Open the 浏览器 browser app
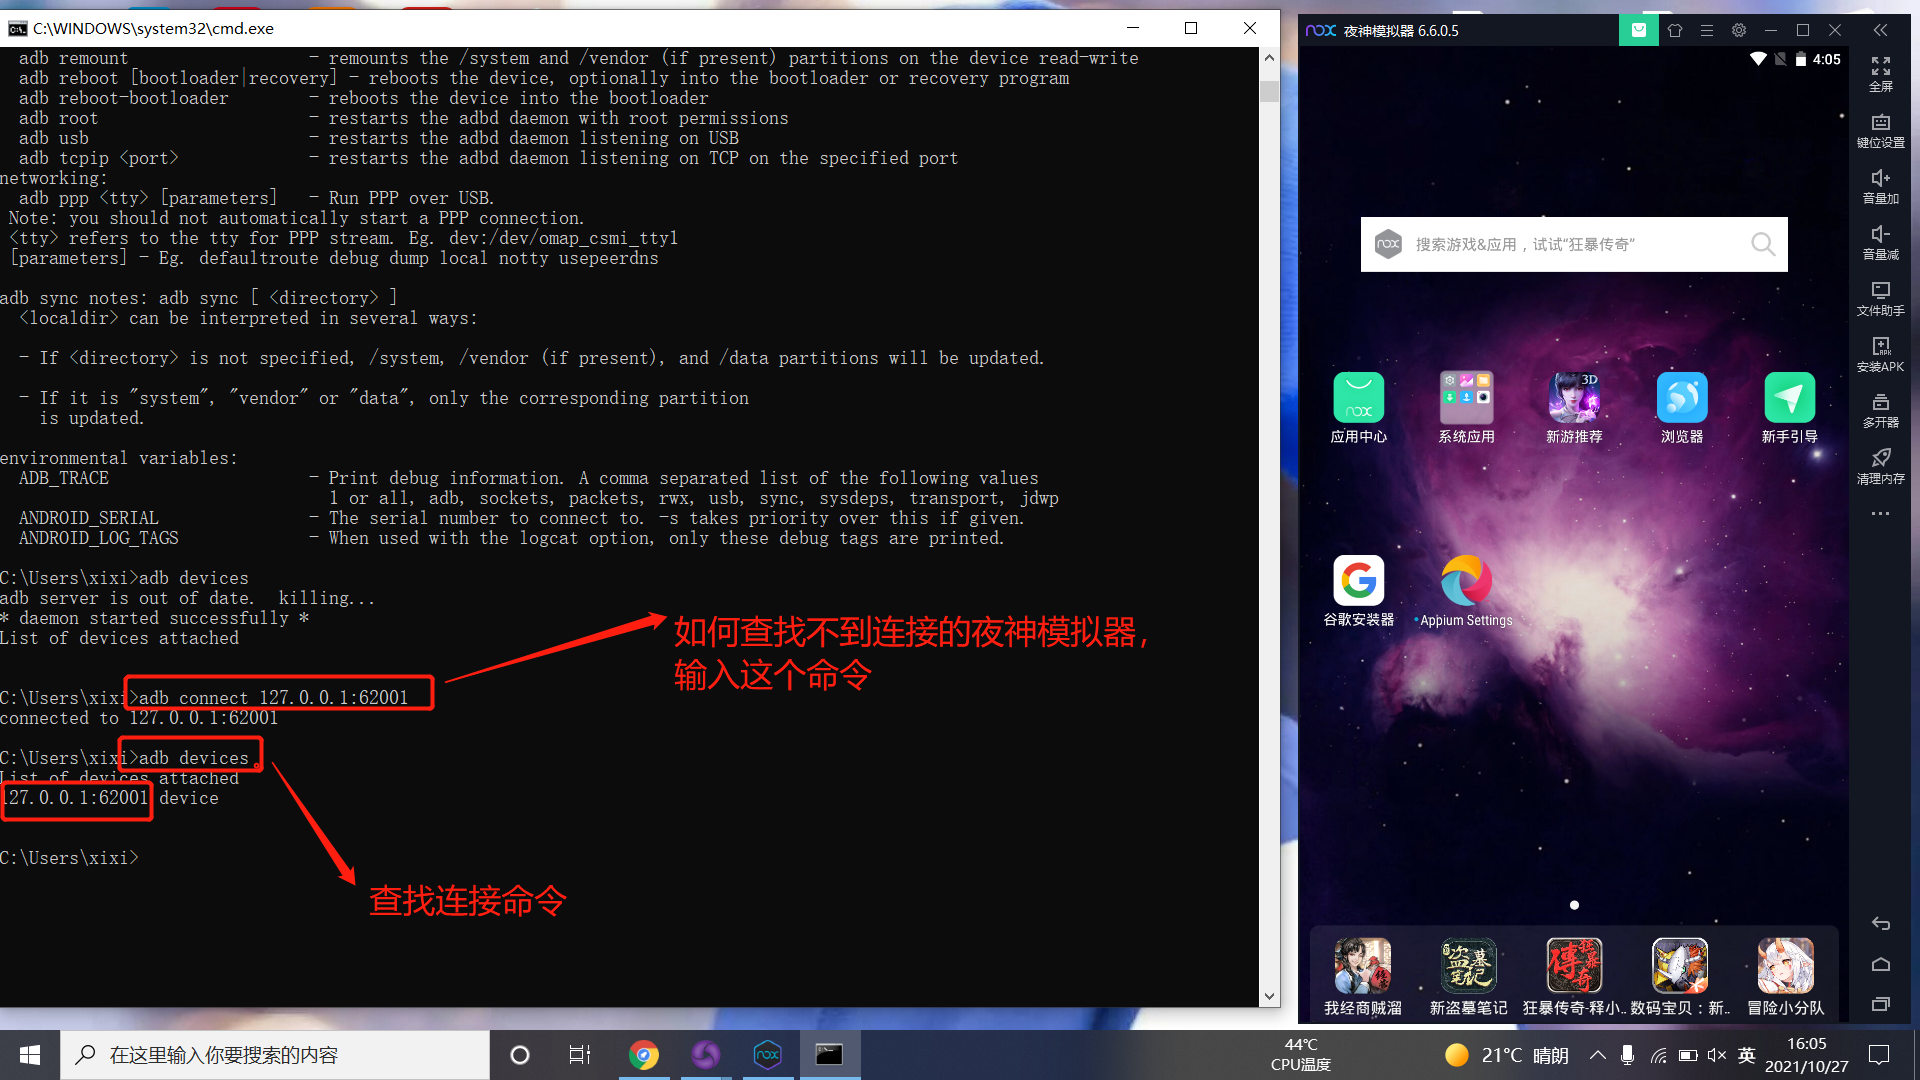 1681,398
